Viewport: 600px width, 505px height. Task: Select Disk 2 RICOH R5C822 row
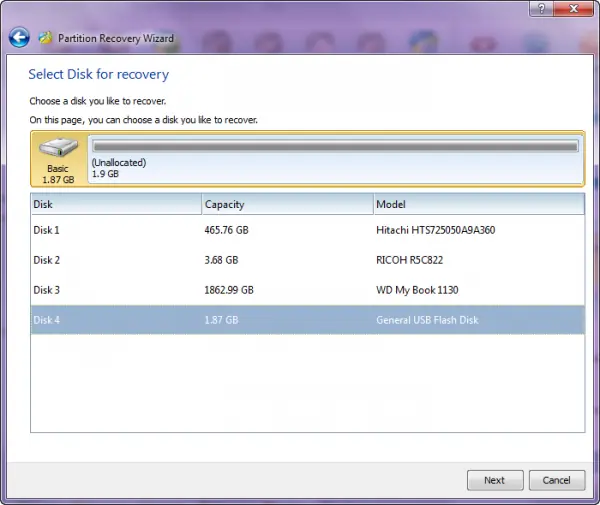(x=308, y=260)
